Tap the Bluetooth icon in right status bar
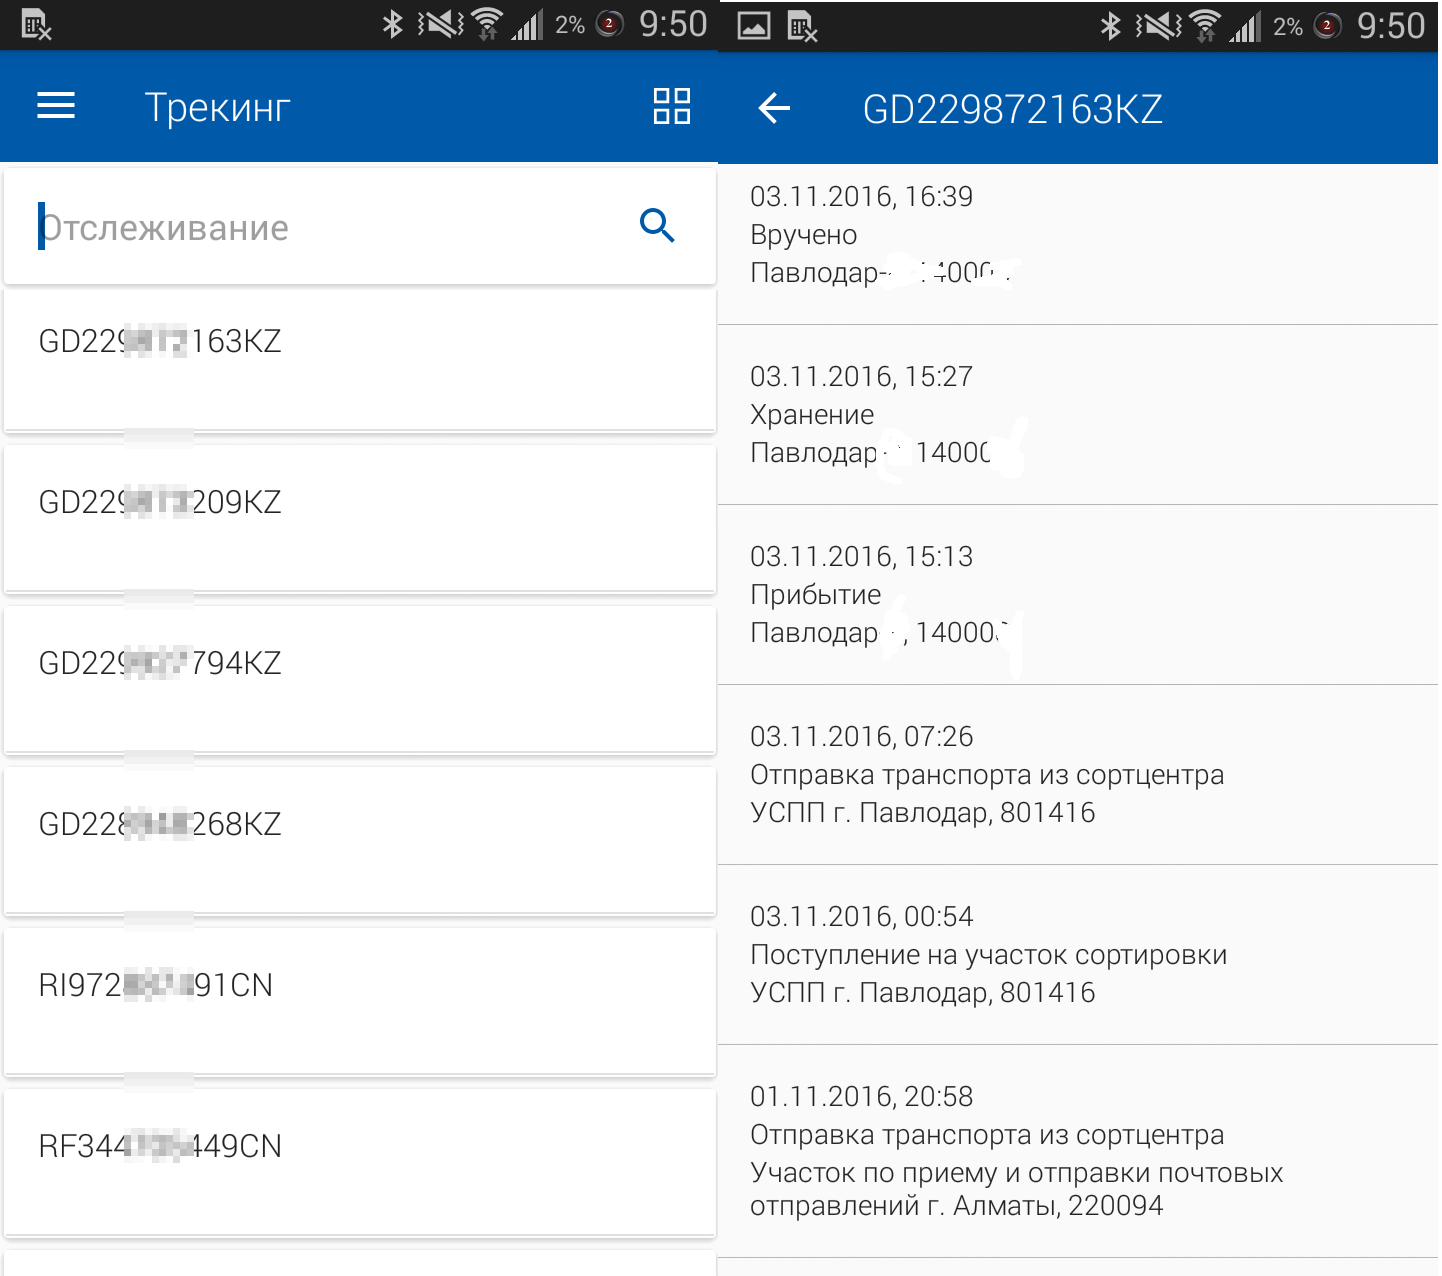This screenshot has height=1276, width=1442. [1111, 26]
